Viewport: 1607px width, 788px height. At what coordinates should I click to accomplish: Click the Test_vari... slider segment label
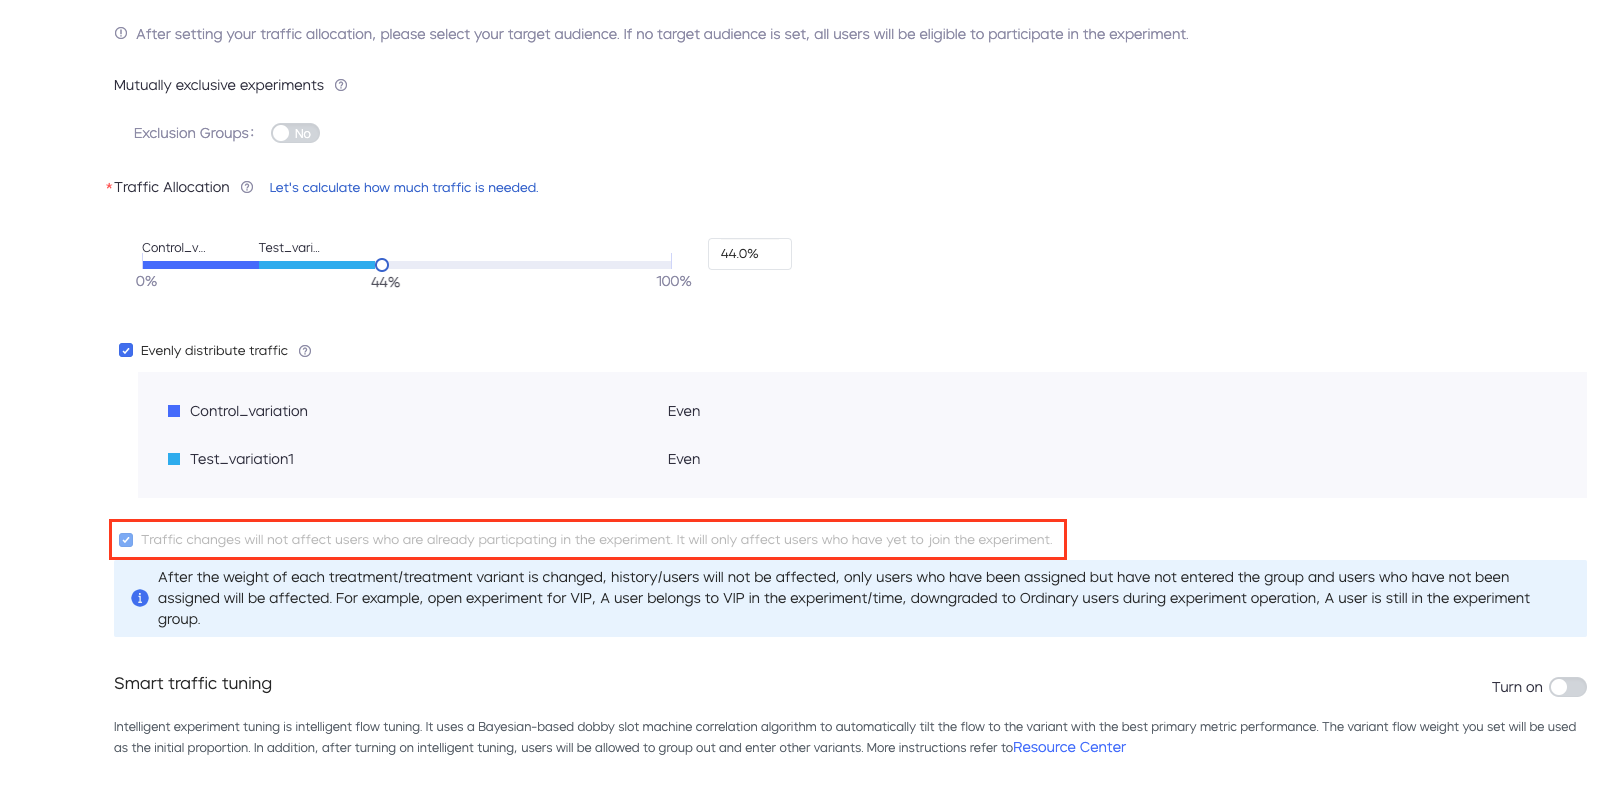[x=289, y=247]
